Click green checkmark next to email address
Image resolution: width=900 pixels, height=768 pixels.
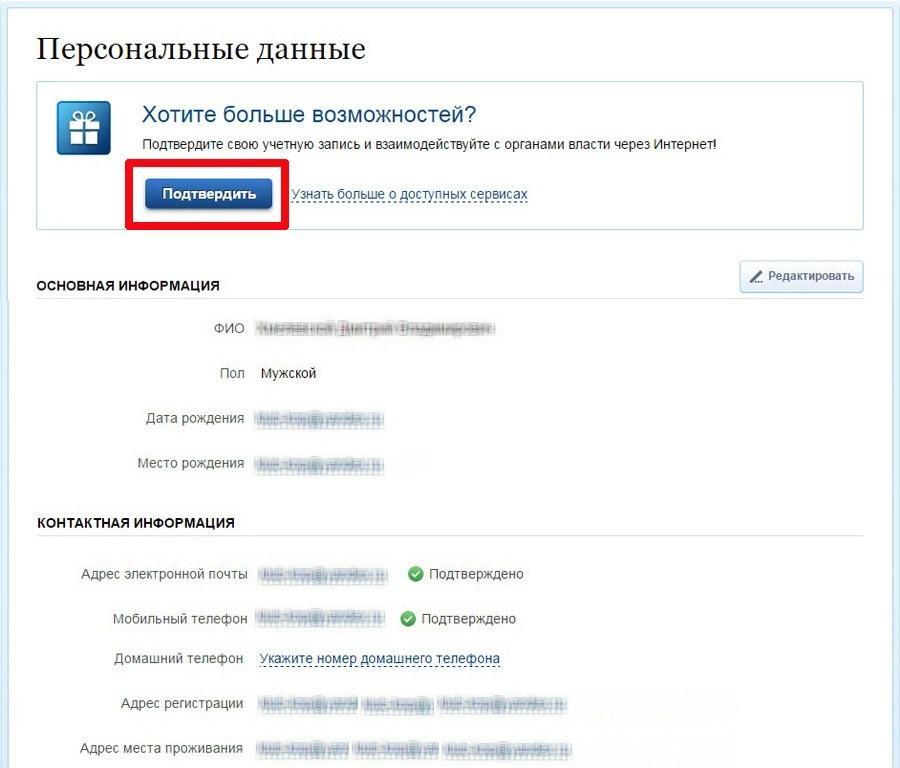(x=415, y=574)
